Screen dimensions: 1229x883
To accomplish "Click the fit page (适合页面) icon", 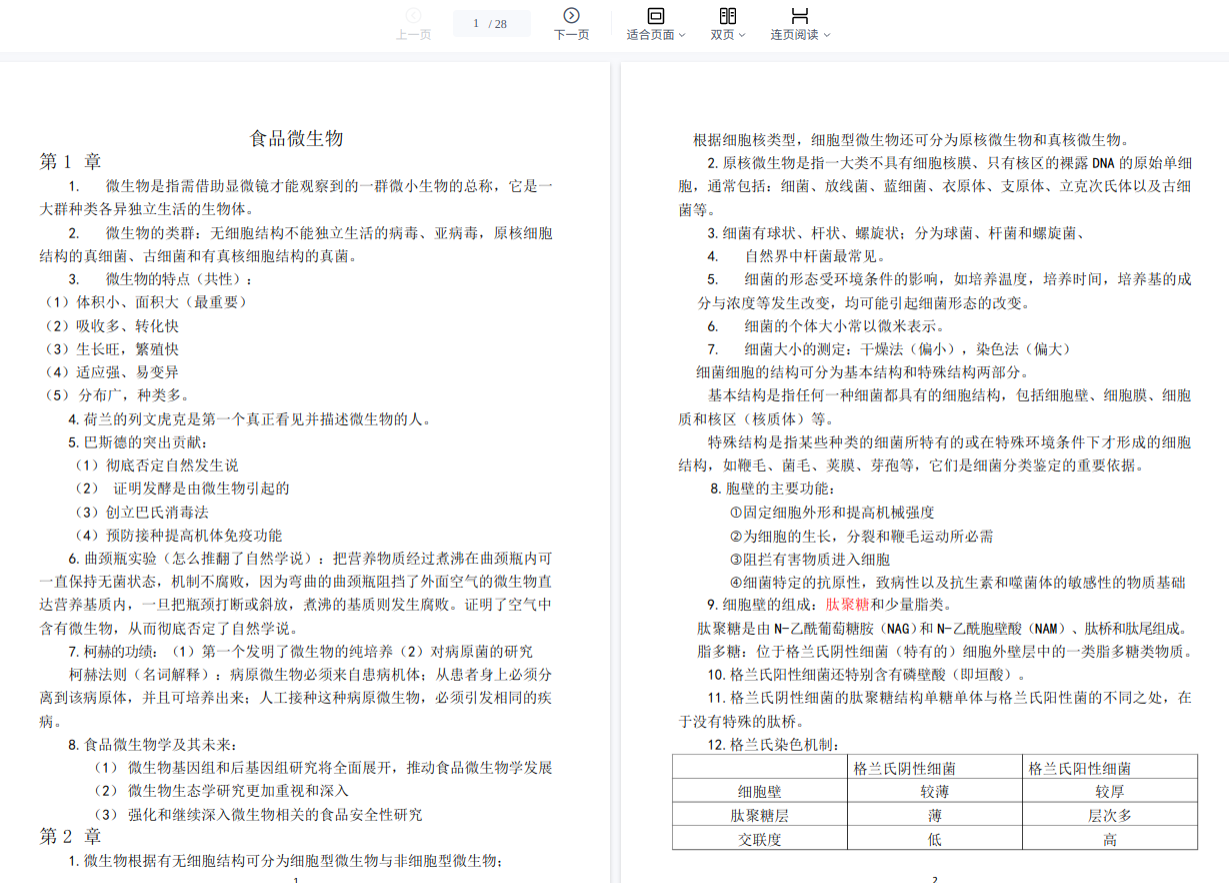I will [x=656, y=15].
